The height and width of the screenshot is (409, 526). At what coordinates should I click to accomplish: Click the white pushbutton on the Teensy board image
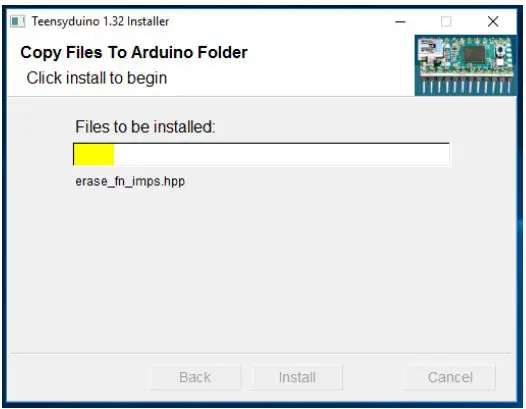[x=500, y=51]
